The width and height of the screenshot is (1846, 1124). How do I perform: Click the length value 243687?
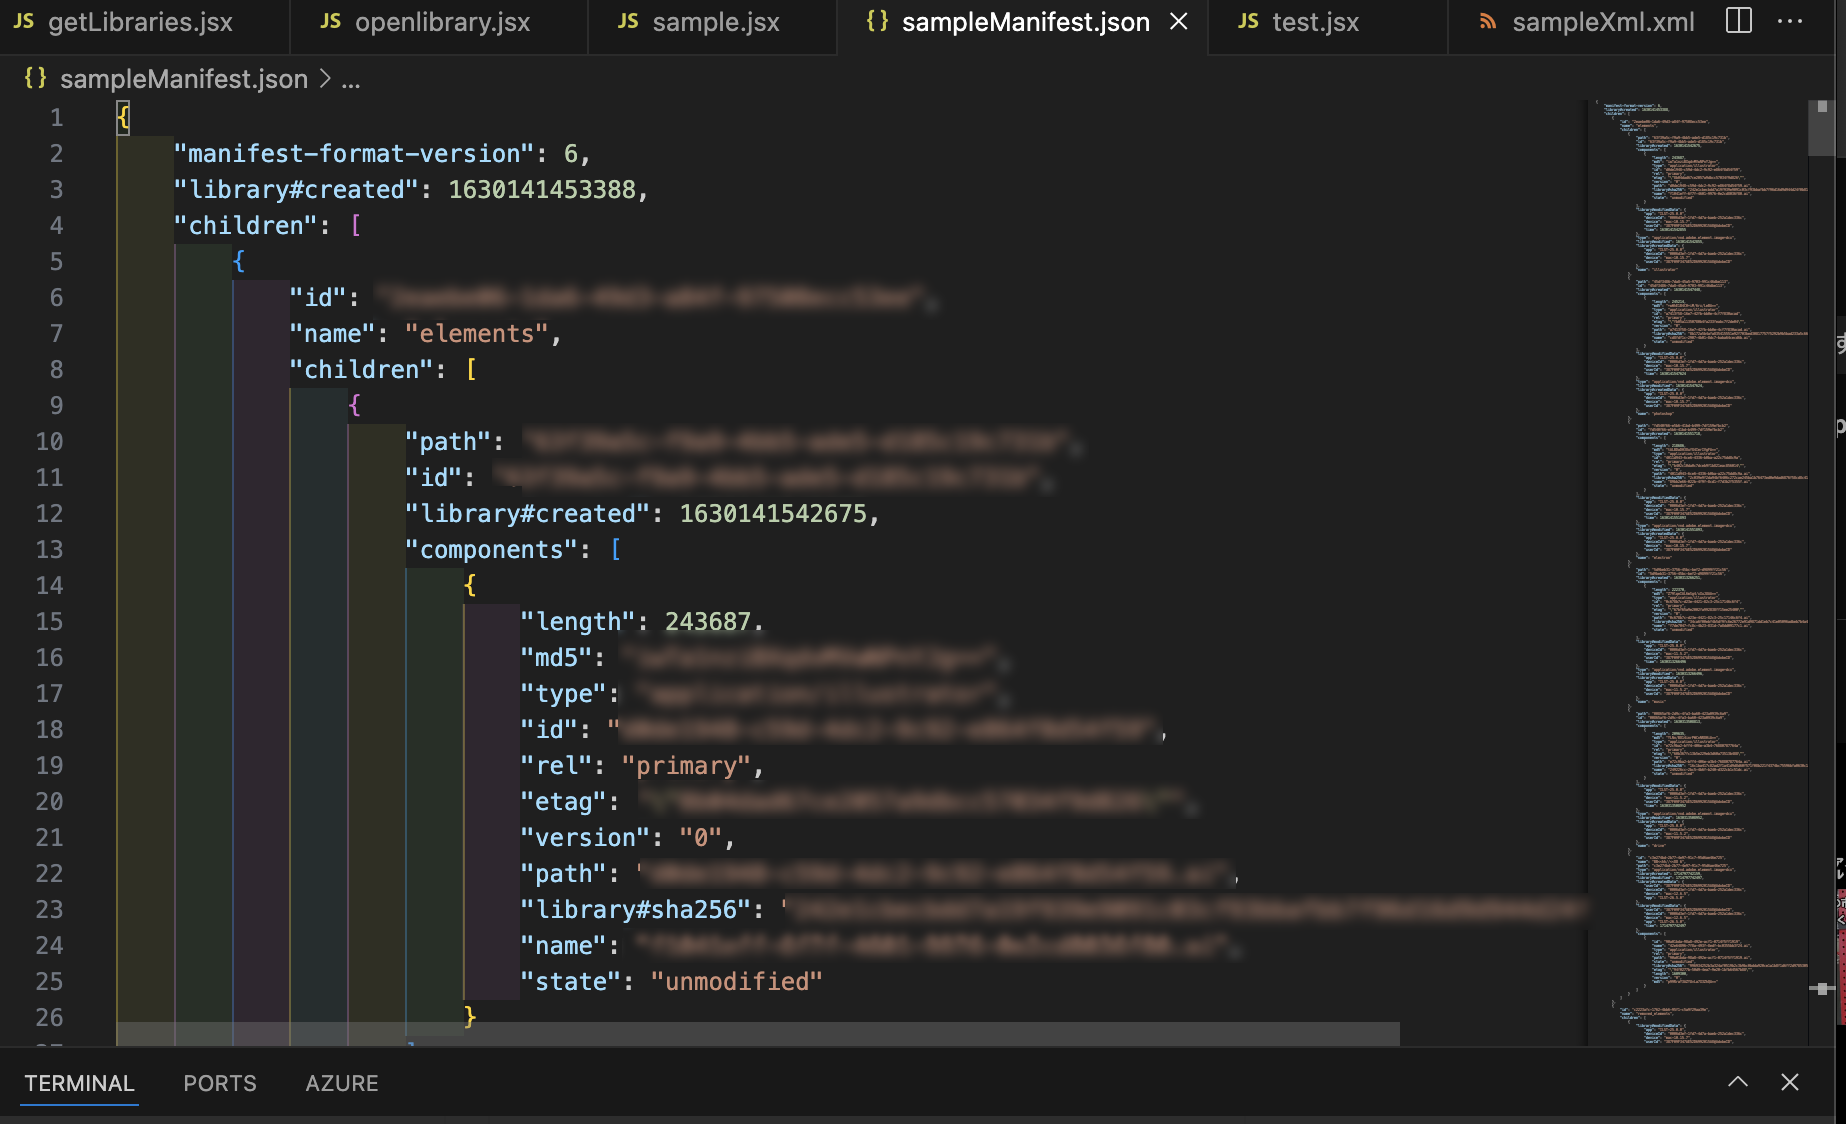coord(707,622)
